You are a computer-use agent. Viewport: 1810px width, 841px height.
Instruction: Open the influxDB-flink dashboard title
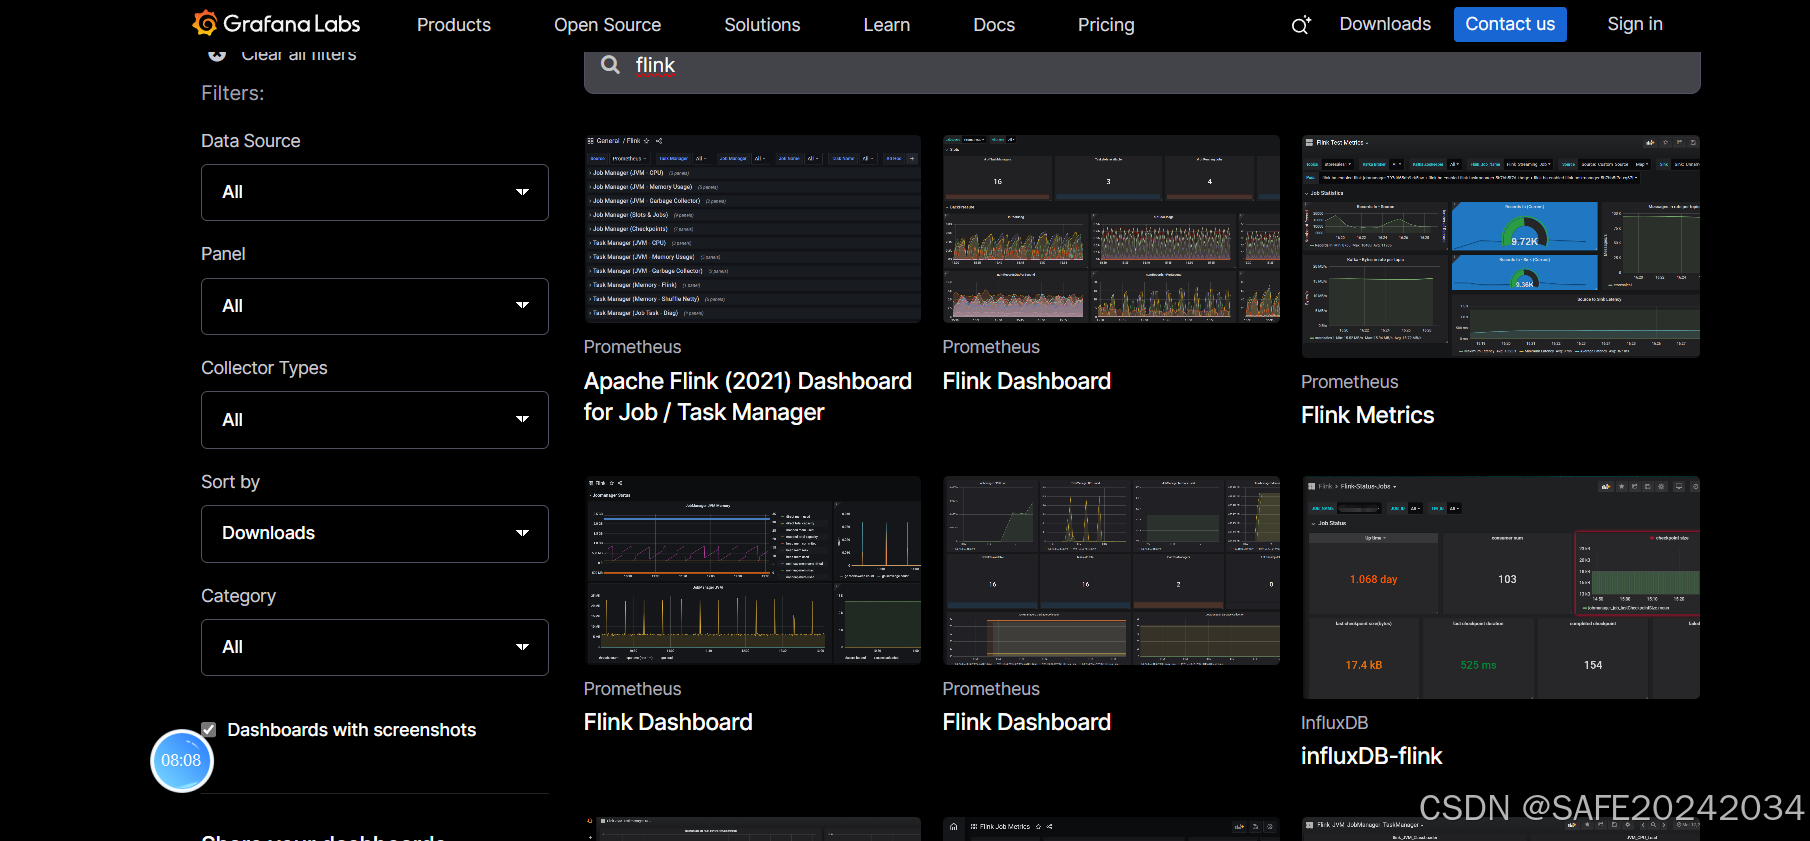(1371, 756)
